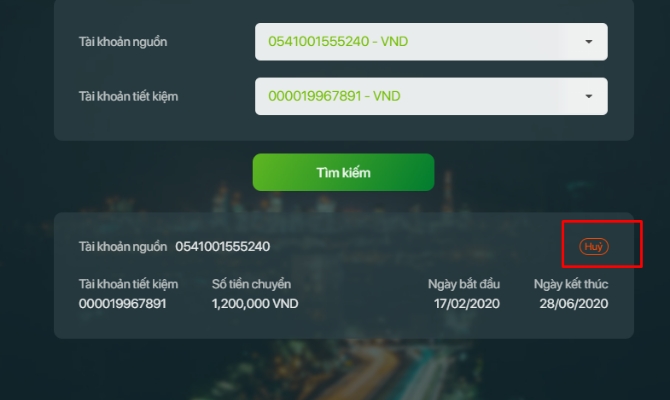This screenshot has width=670, height=400.
Task: Expand the Tài khoản tiết kiệm dropdown arrow
Action: click(x=589, y=96)
